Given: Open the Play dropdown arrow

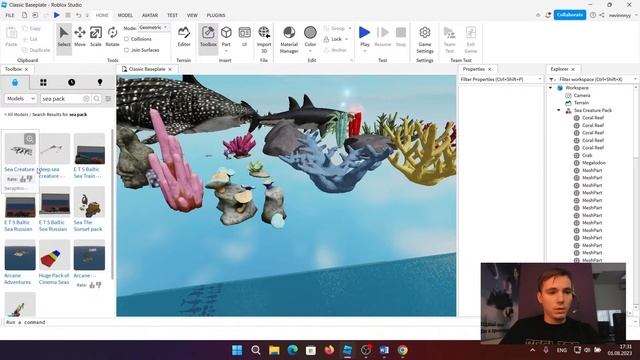Looking at the screenshot, I should [x=364, y=51].
